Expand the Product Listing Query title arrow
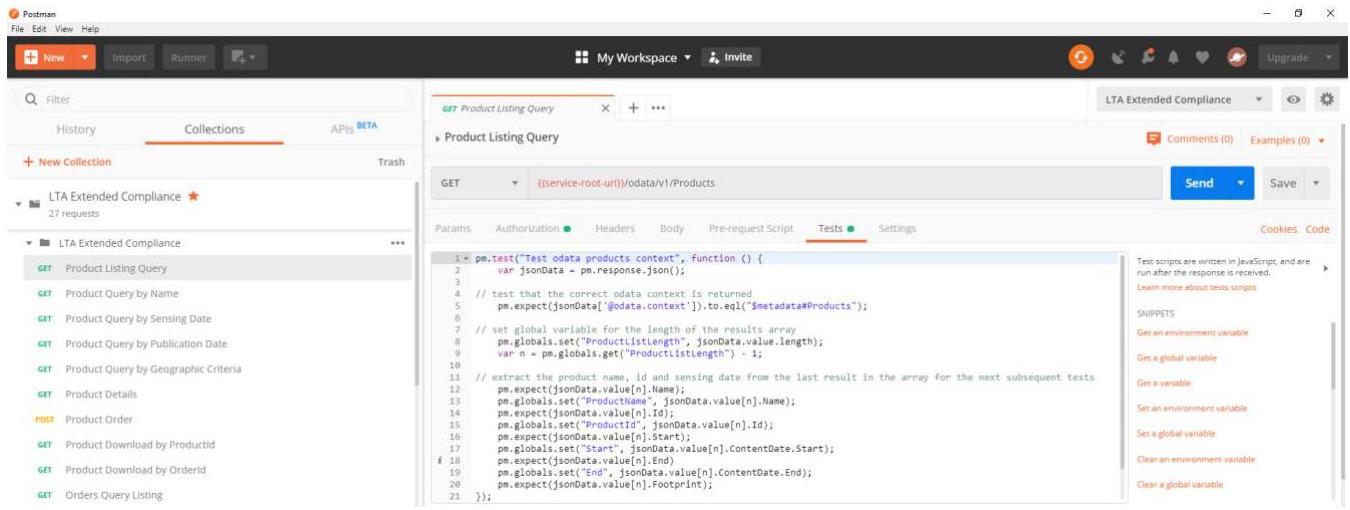Image resolution: width=1350 pixels, height=510 pixels. click(x=438, y=138)
